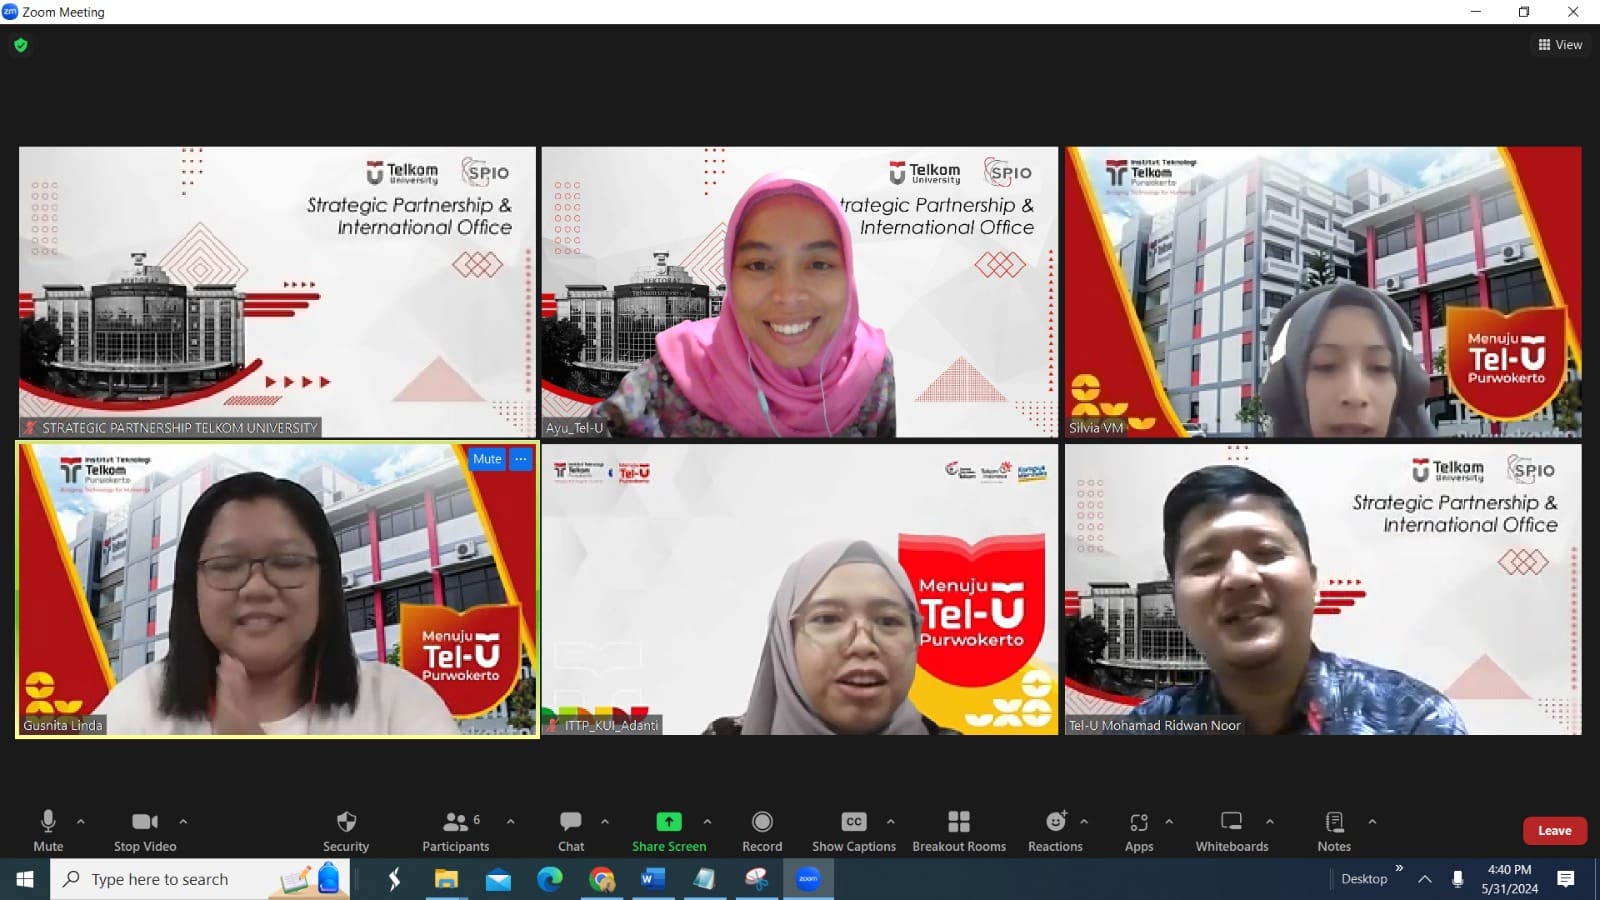
Task: Open more options on Gusnita Linda's tile
Action: point(520,459)
